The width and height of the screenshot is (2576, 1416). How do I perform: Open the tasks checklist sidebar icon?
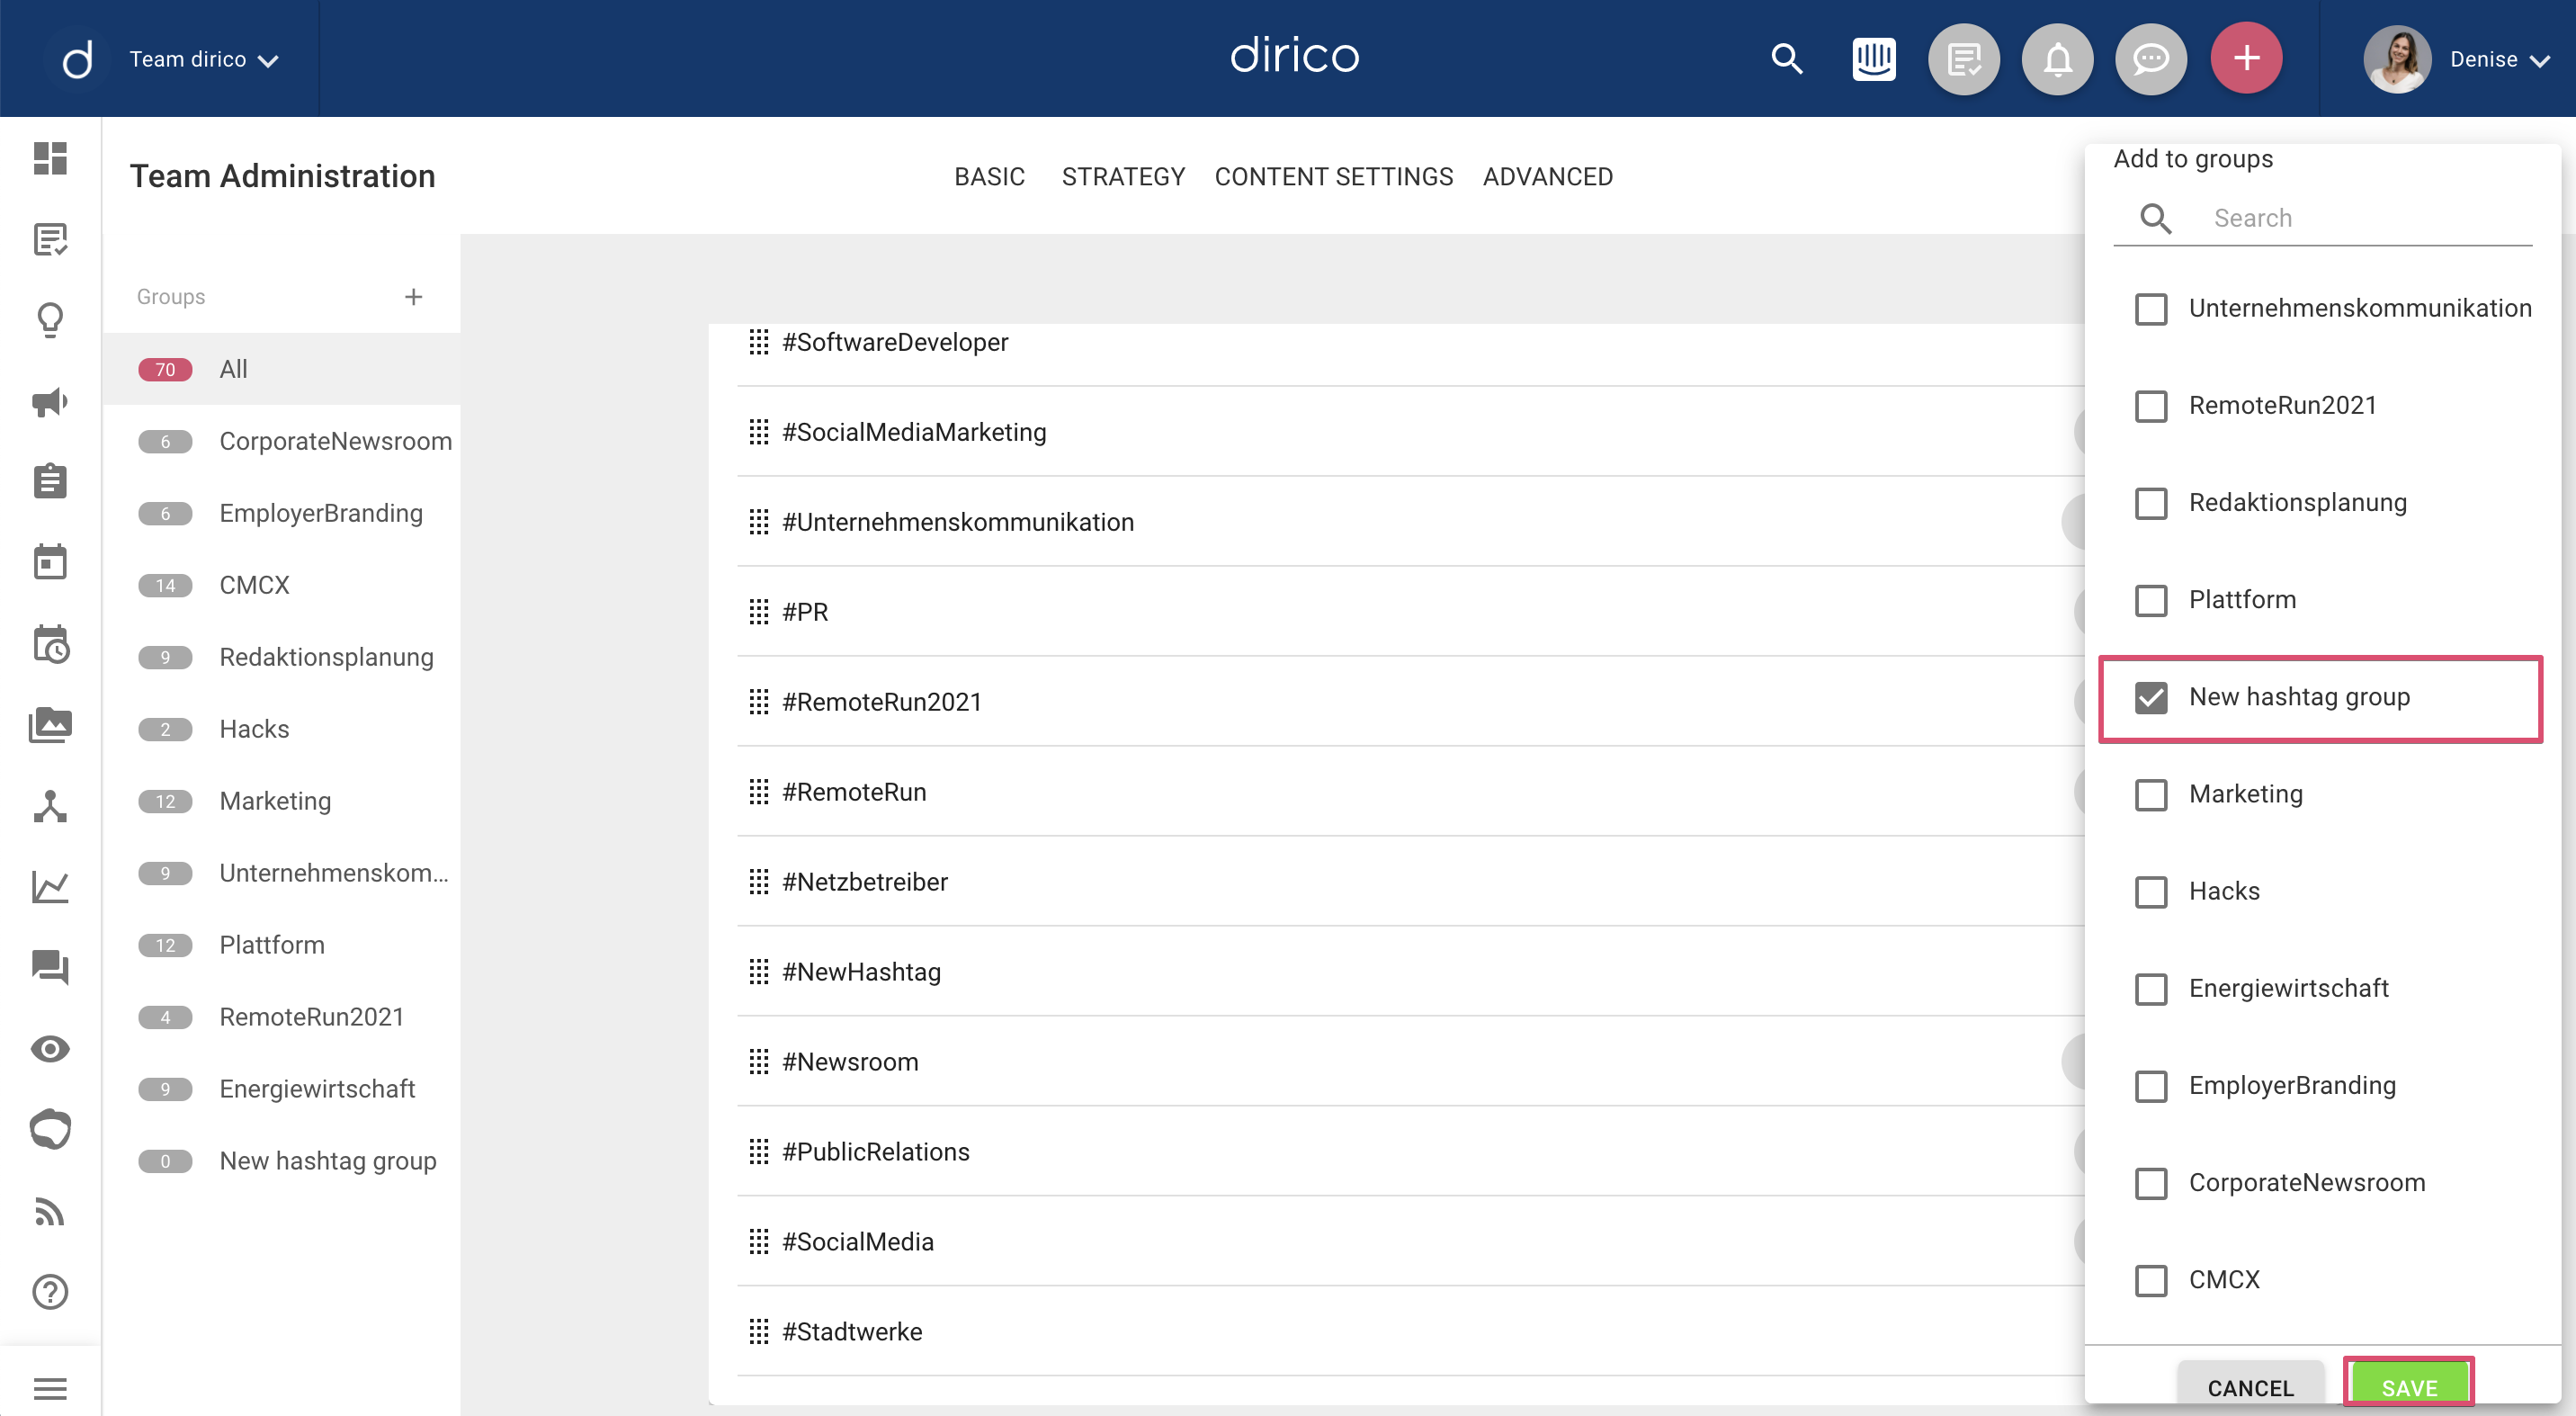pos(50,239)
